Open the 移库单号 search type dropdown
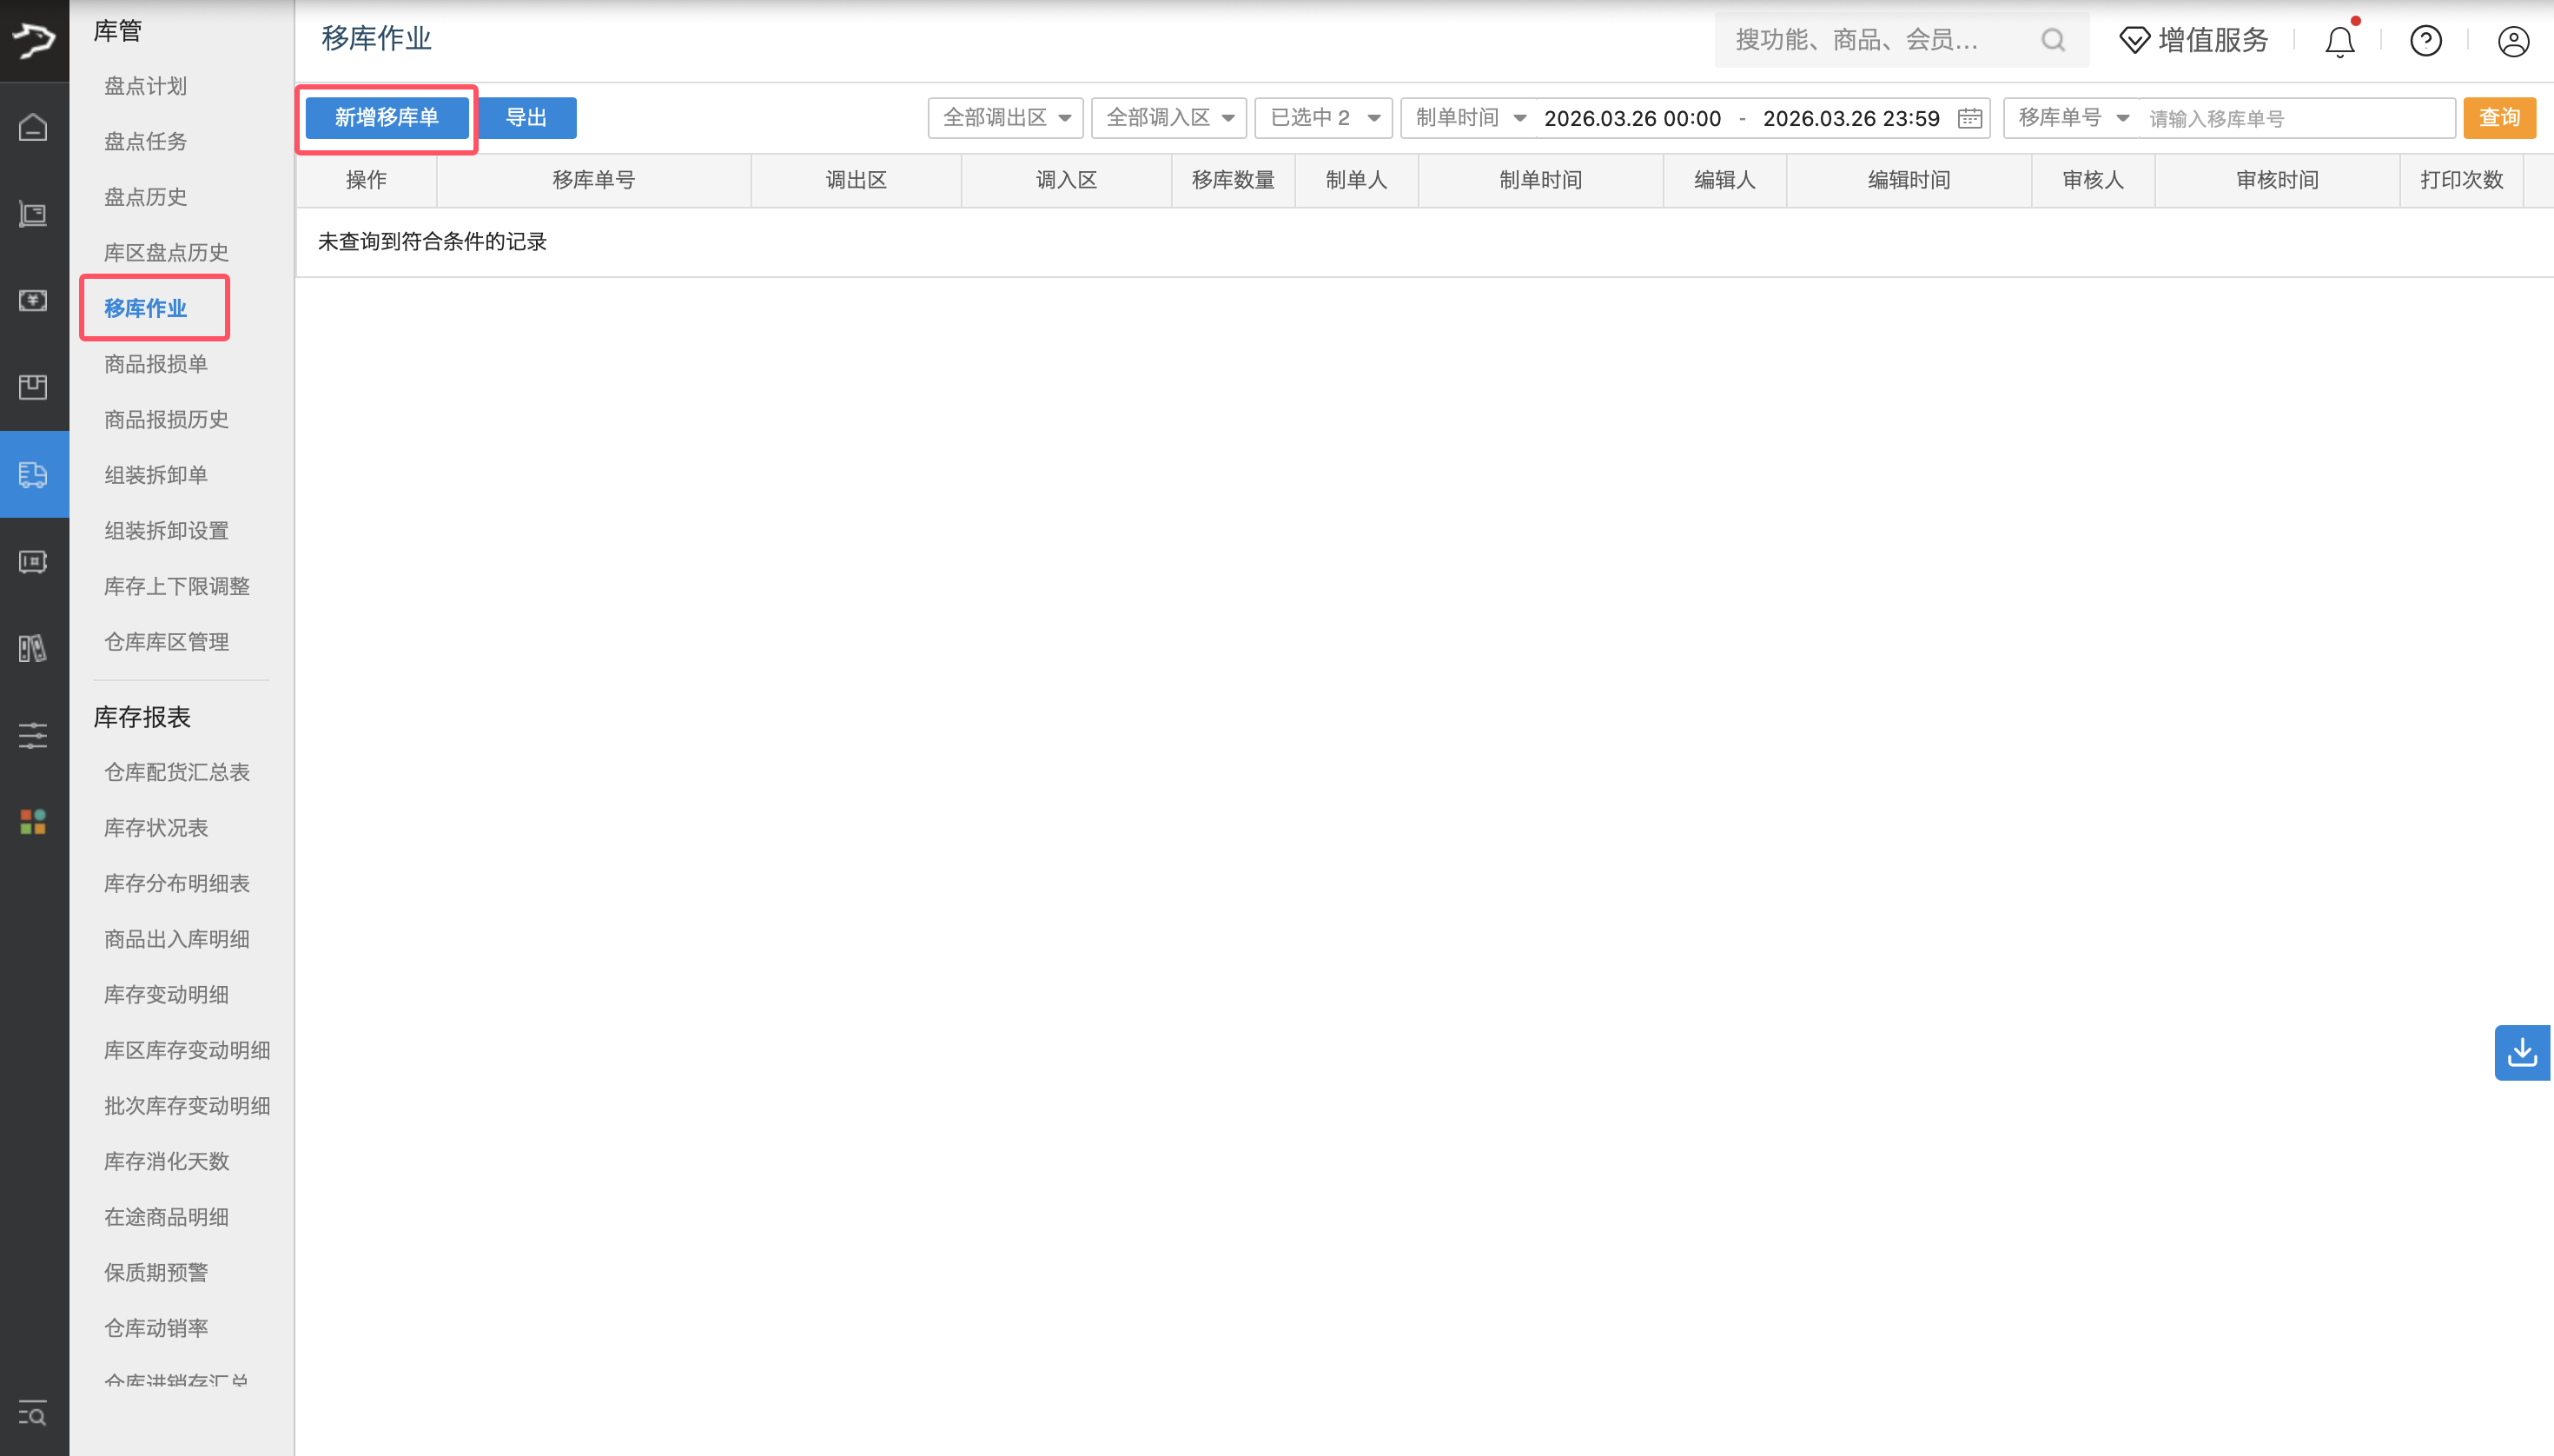 pyautogui.click(x=2072, y=118)
